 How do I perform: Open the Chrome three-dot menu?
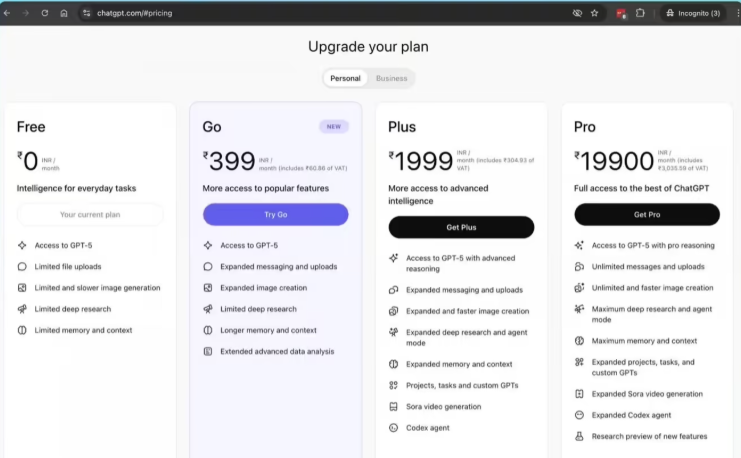coord(733,13)
